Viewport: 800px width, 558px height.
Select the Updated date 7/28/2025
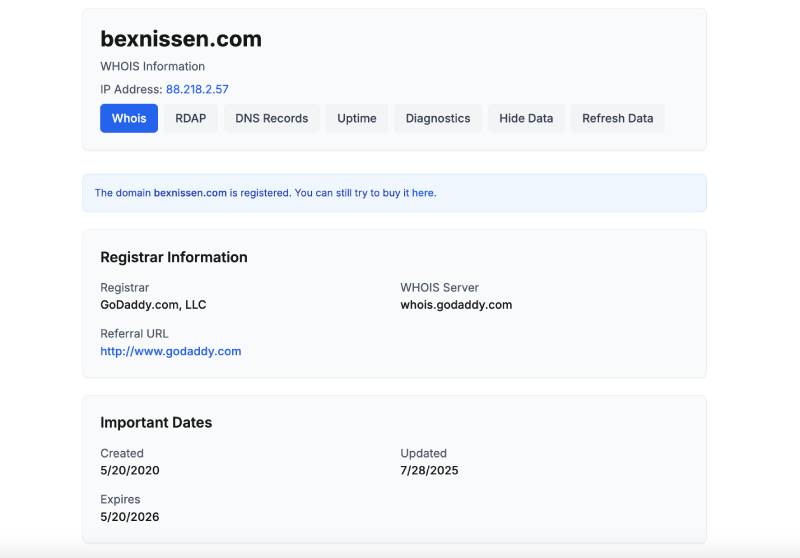click(x=429, y=470)
